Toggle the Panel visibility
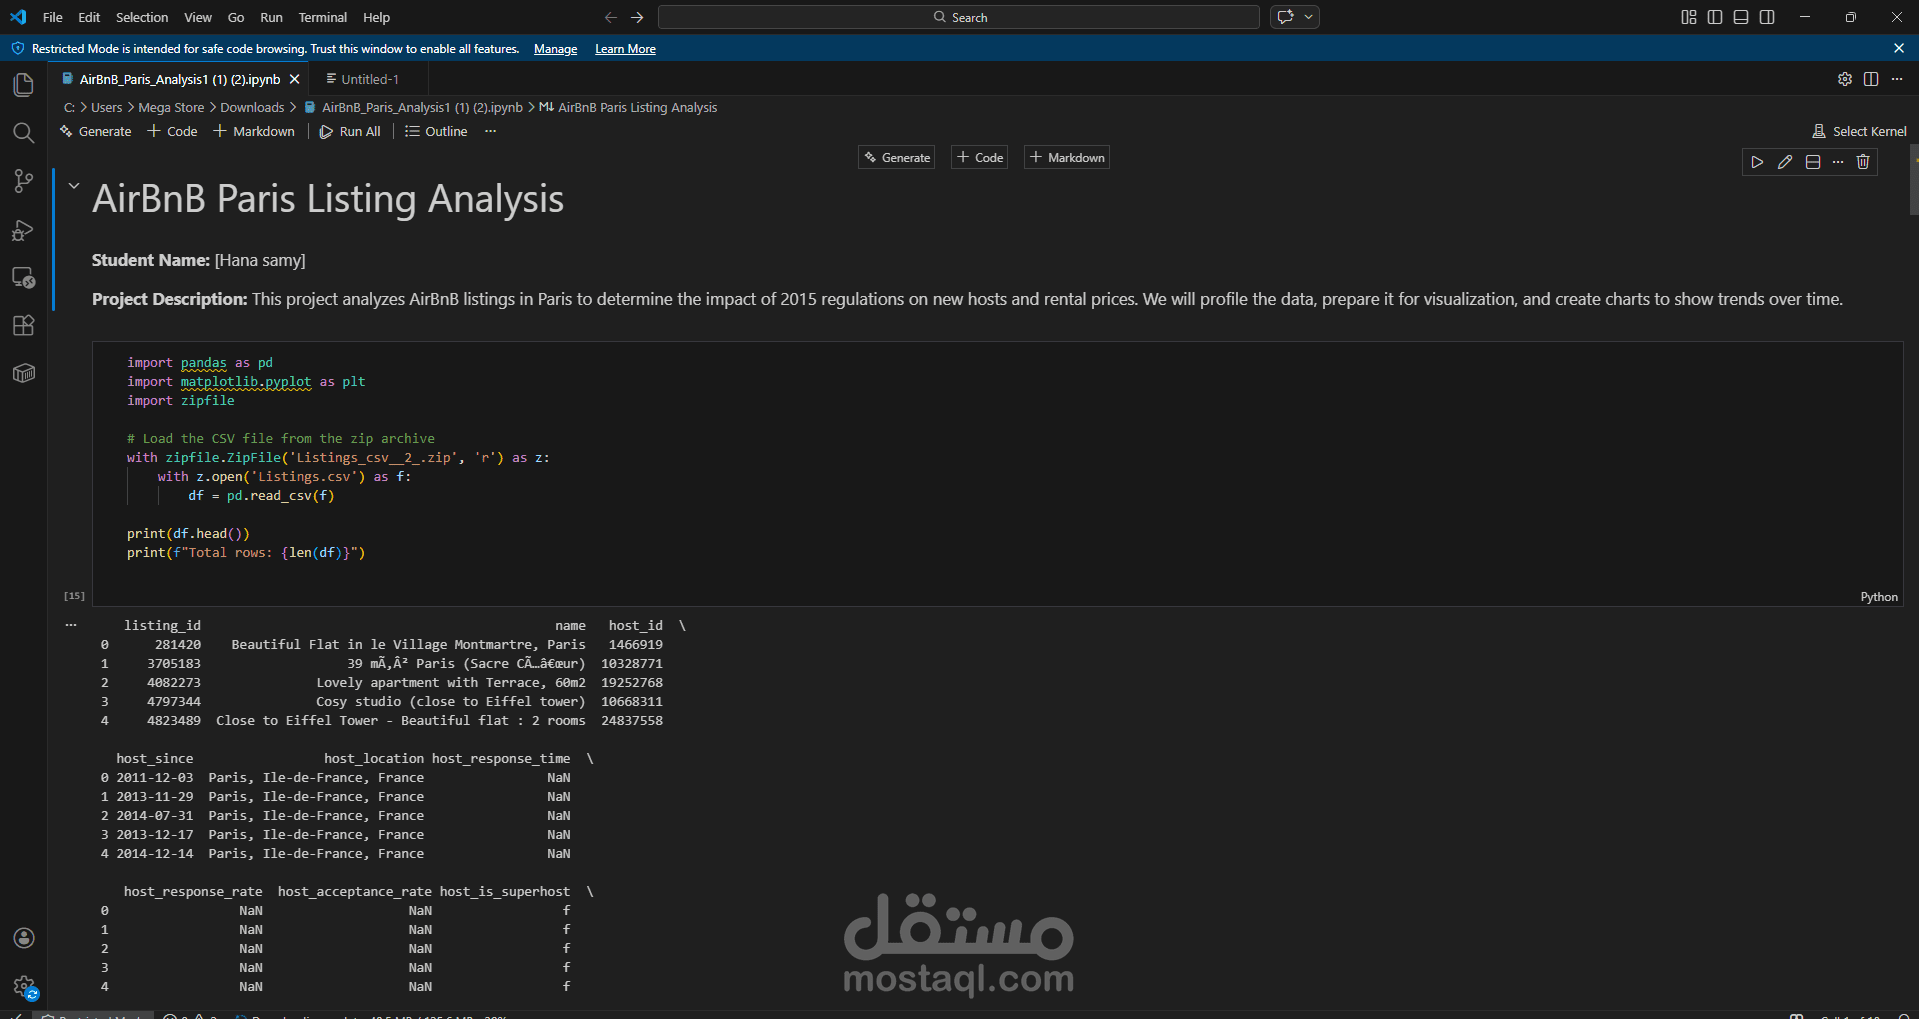 (x=1740, y=17)
